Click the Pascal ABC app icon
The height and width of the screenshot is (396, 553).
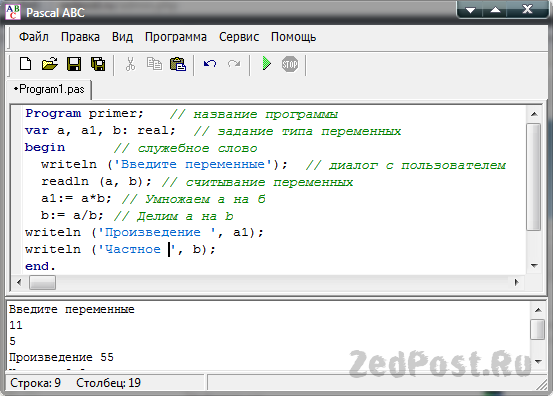coord(13,12)
